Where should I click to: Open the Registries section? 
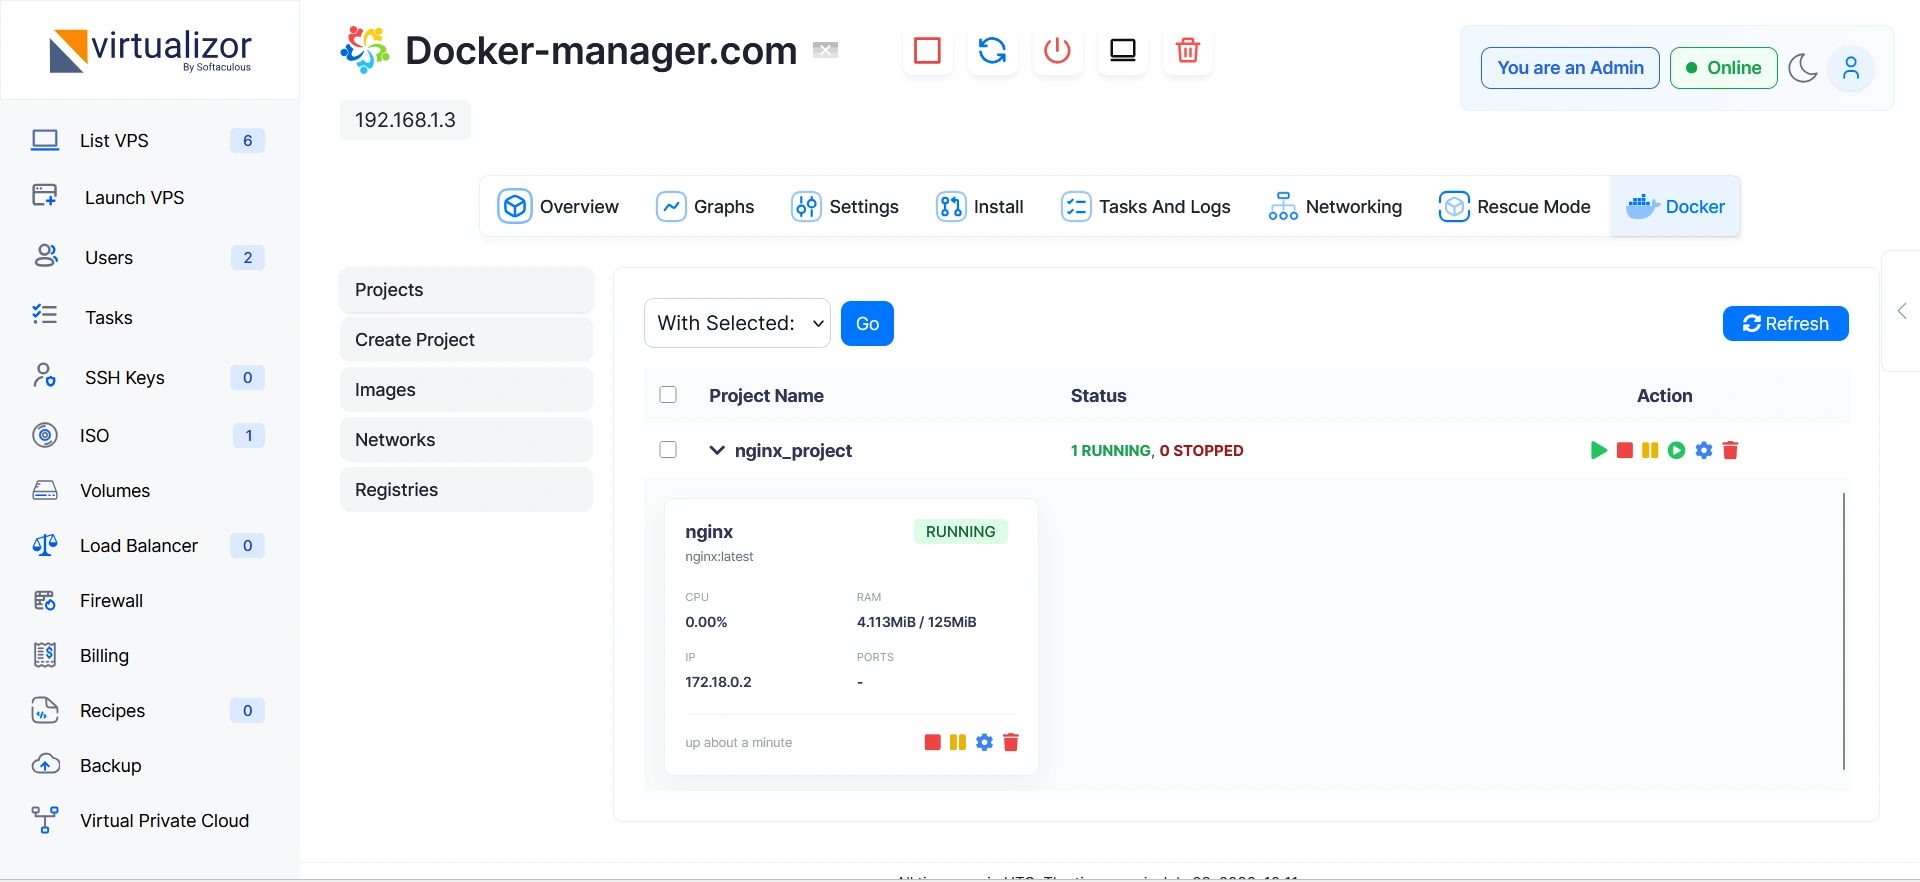click(466, 490)
